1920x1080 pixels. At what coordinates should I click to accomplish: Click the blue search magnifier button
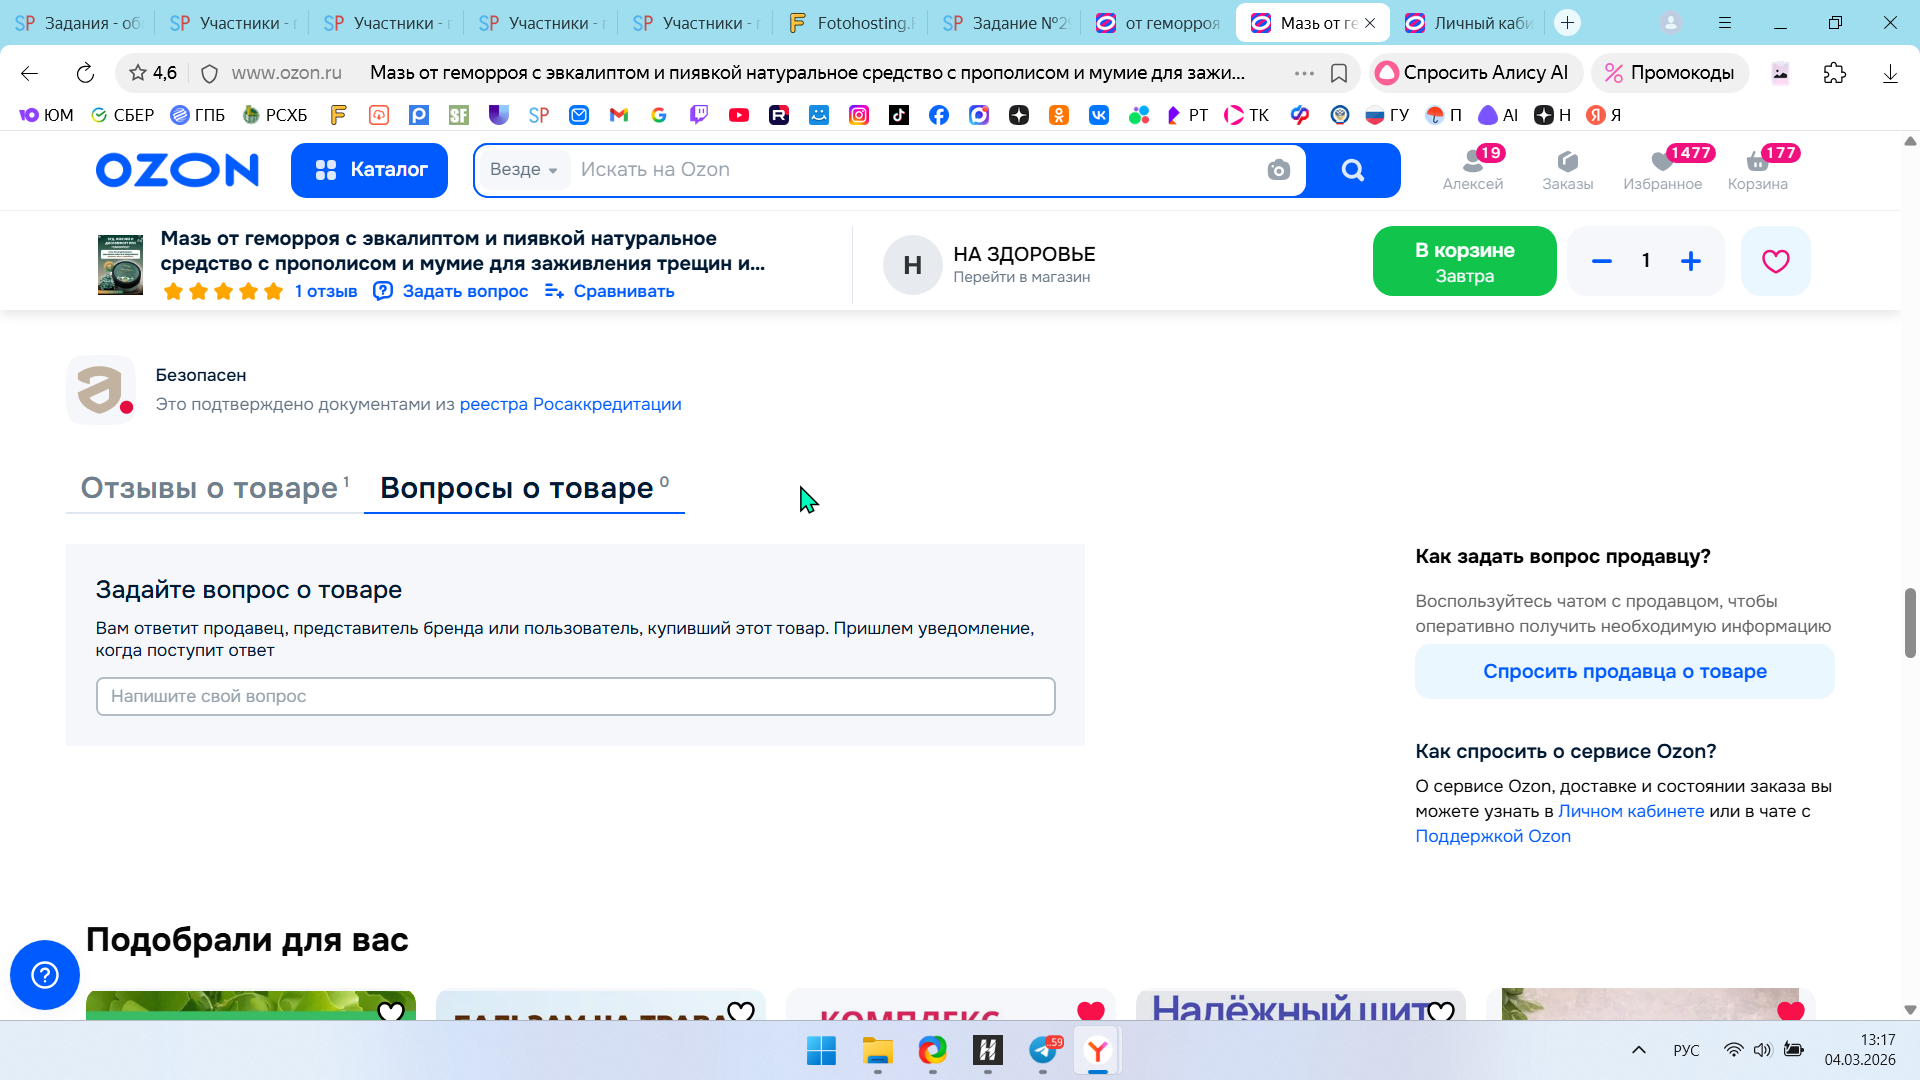coord(1352,170)
